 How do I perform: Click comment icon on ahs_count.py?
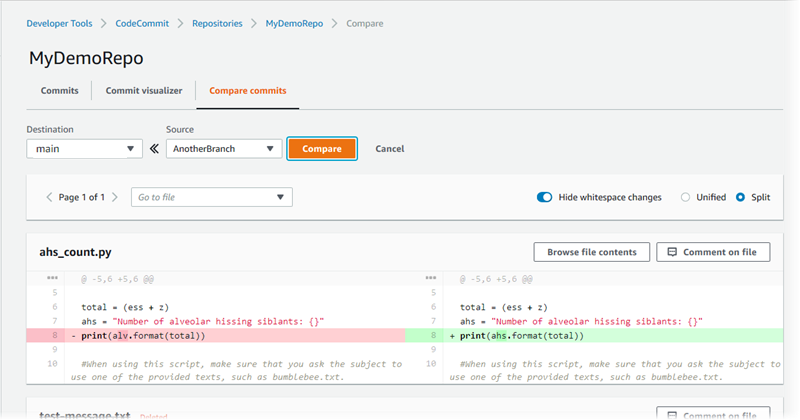pos(672,252)
